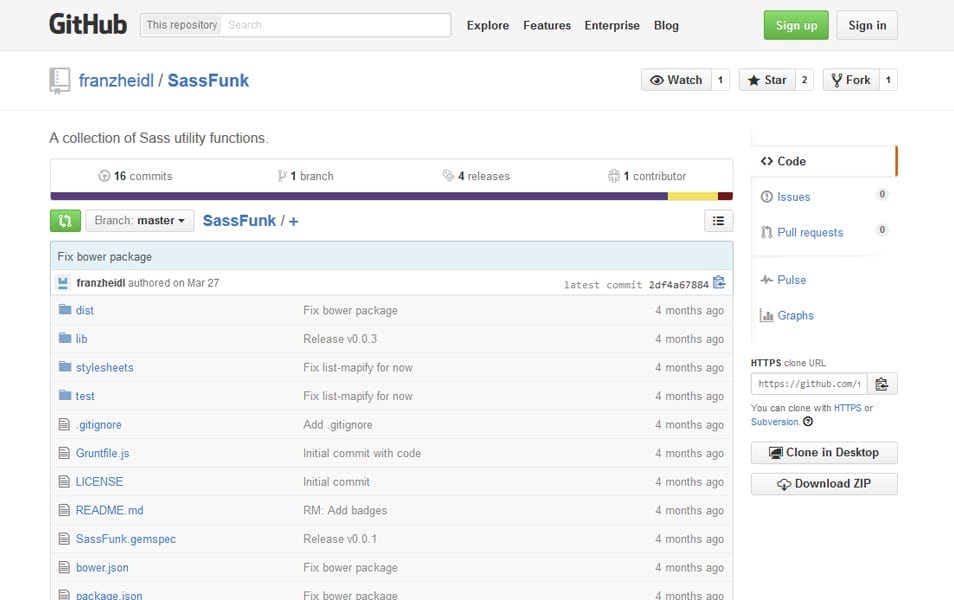Viewport: 954px width, 600px height.
Task: Open the Subversion help question-mark icon
Action: [x=807, y=421]
